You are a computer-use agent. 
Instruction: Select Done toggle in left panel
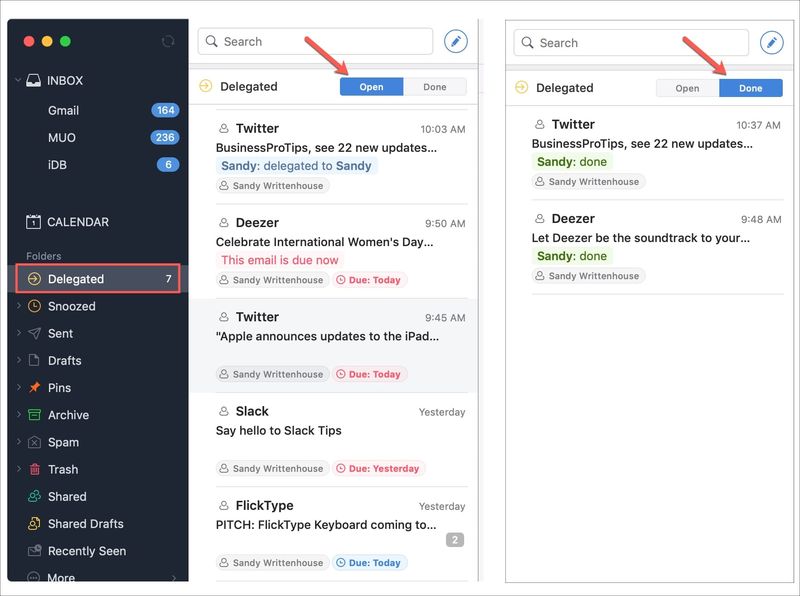pyautogui.click(x=435, y=87)
